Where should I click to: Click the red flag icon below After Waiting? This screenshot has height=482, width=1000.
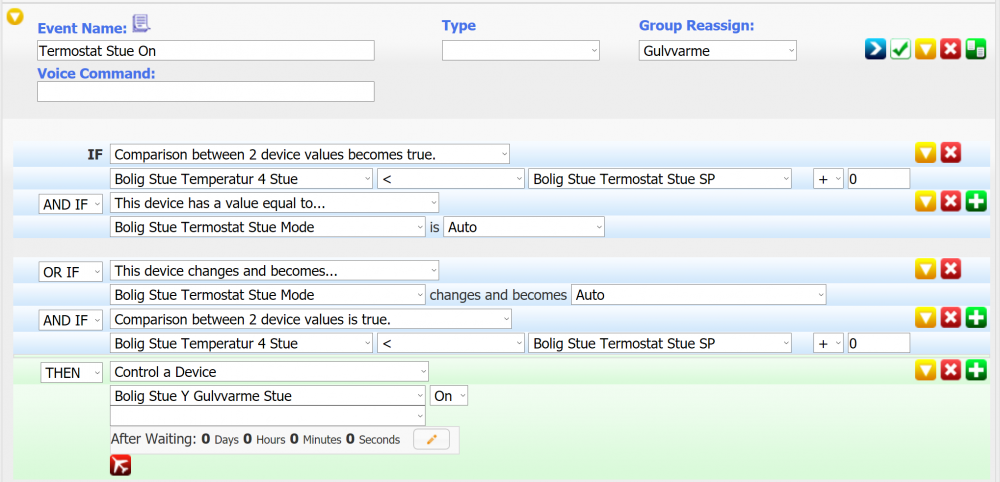pyautogui.click(x=120, y=465)
